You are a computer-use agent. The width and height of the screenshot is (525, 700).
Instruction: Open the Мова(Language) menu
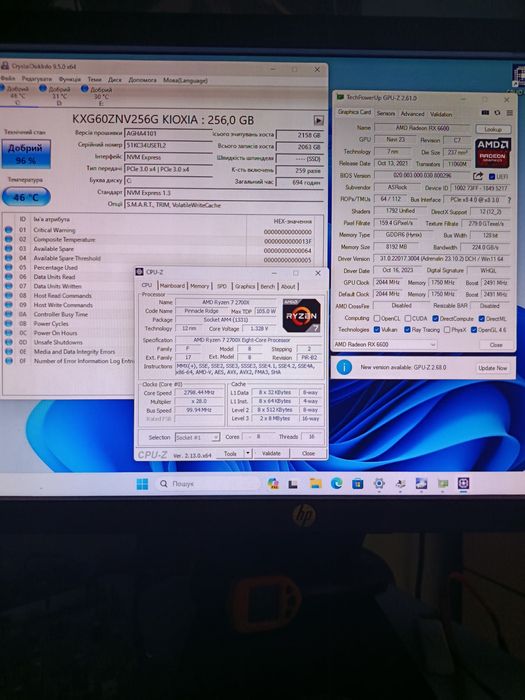point(185,80)
